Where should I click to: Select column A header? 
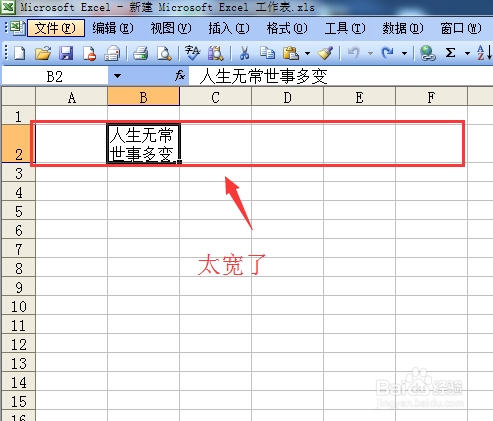(71, 97)
